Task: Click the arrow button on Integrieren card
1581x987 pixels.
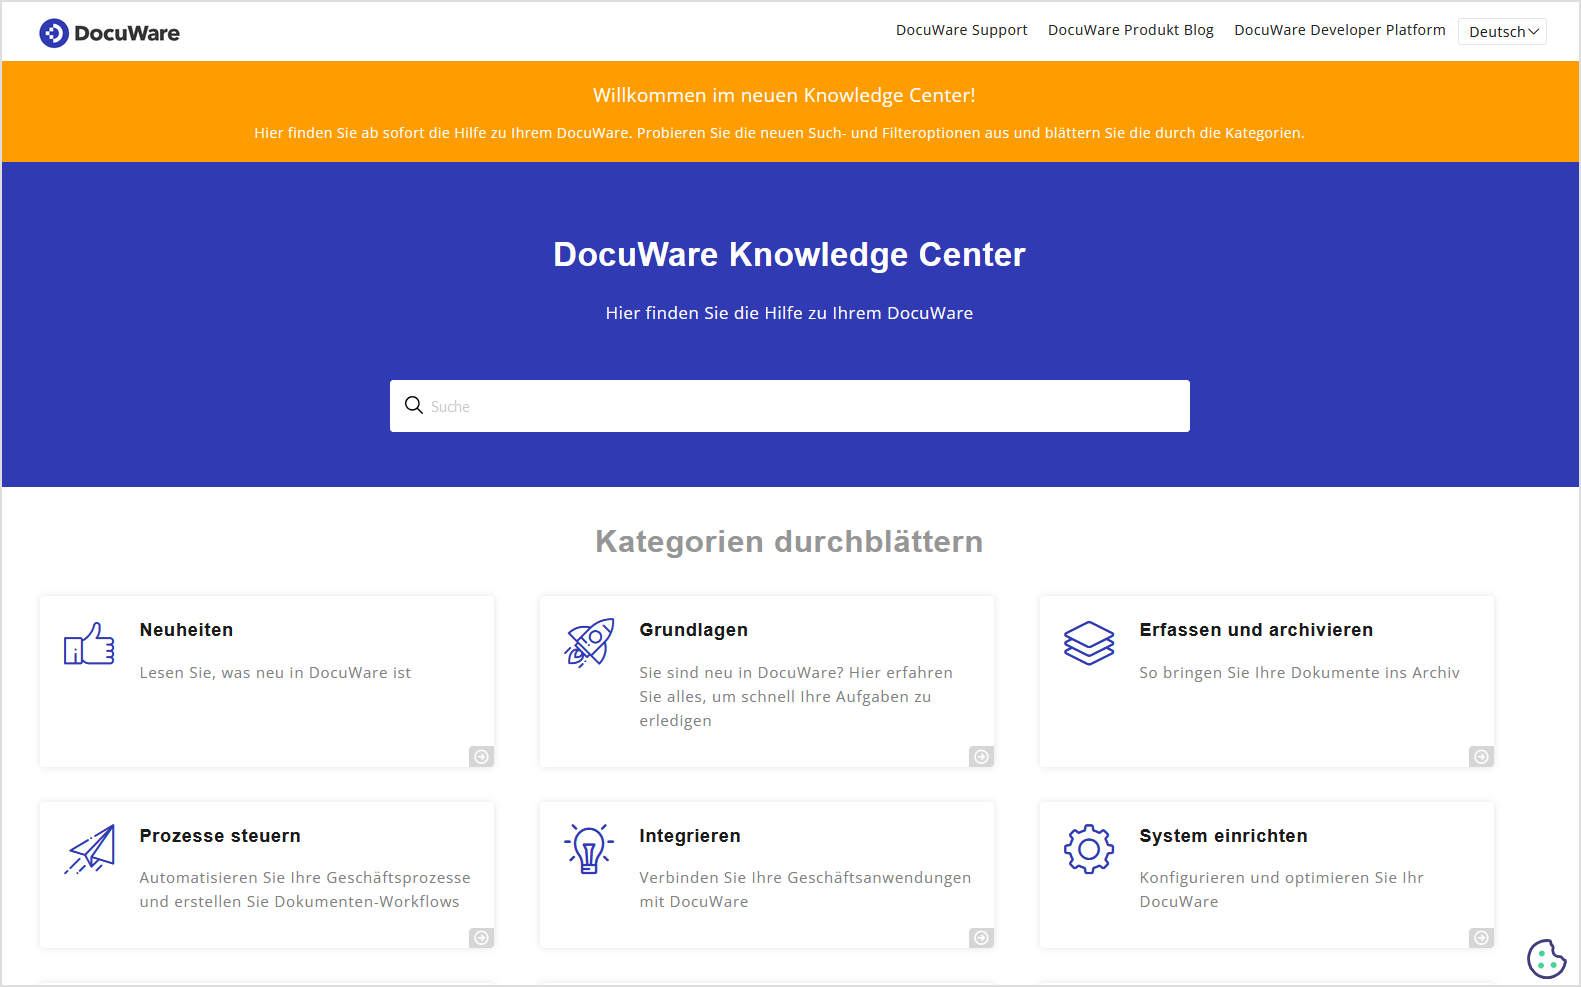Action: (x=981, y=938)
